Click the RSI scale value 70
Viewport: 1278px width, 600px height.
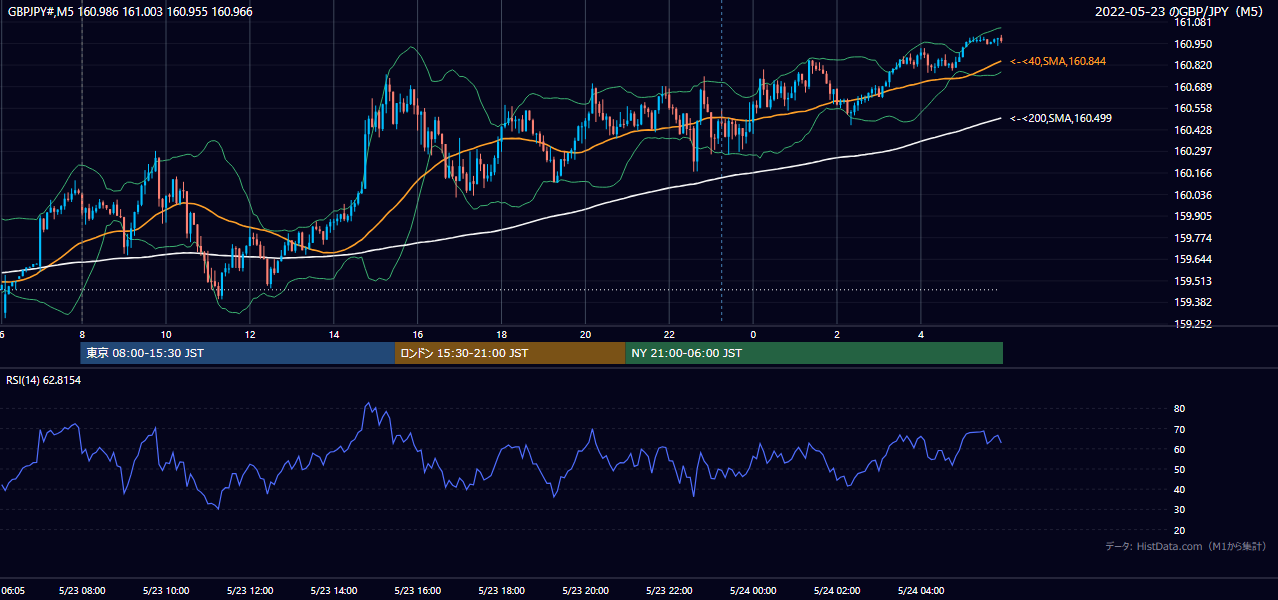click(x=1180, y=429)
